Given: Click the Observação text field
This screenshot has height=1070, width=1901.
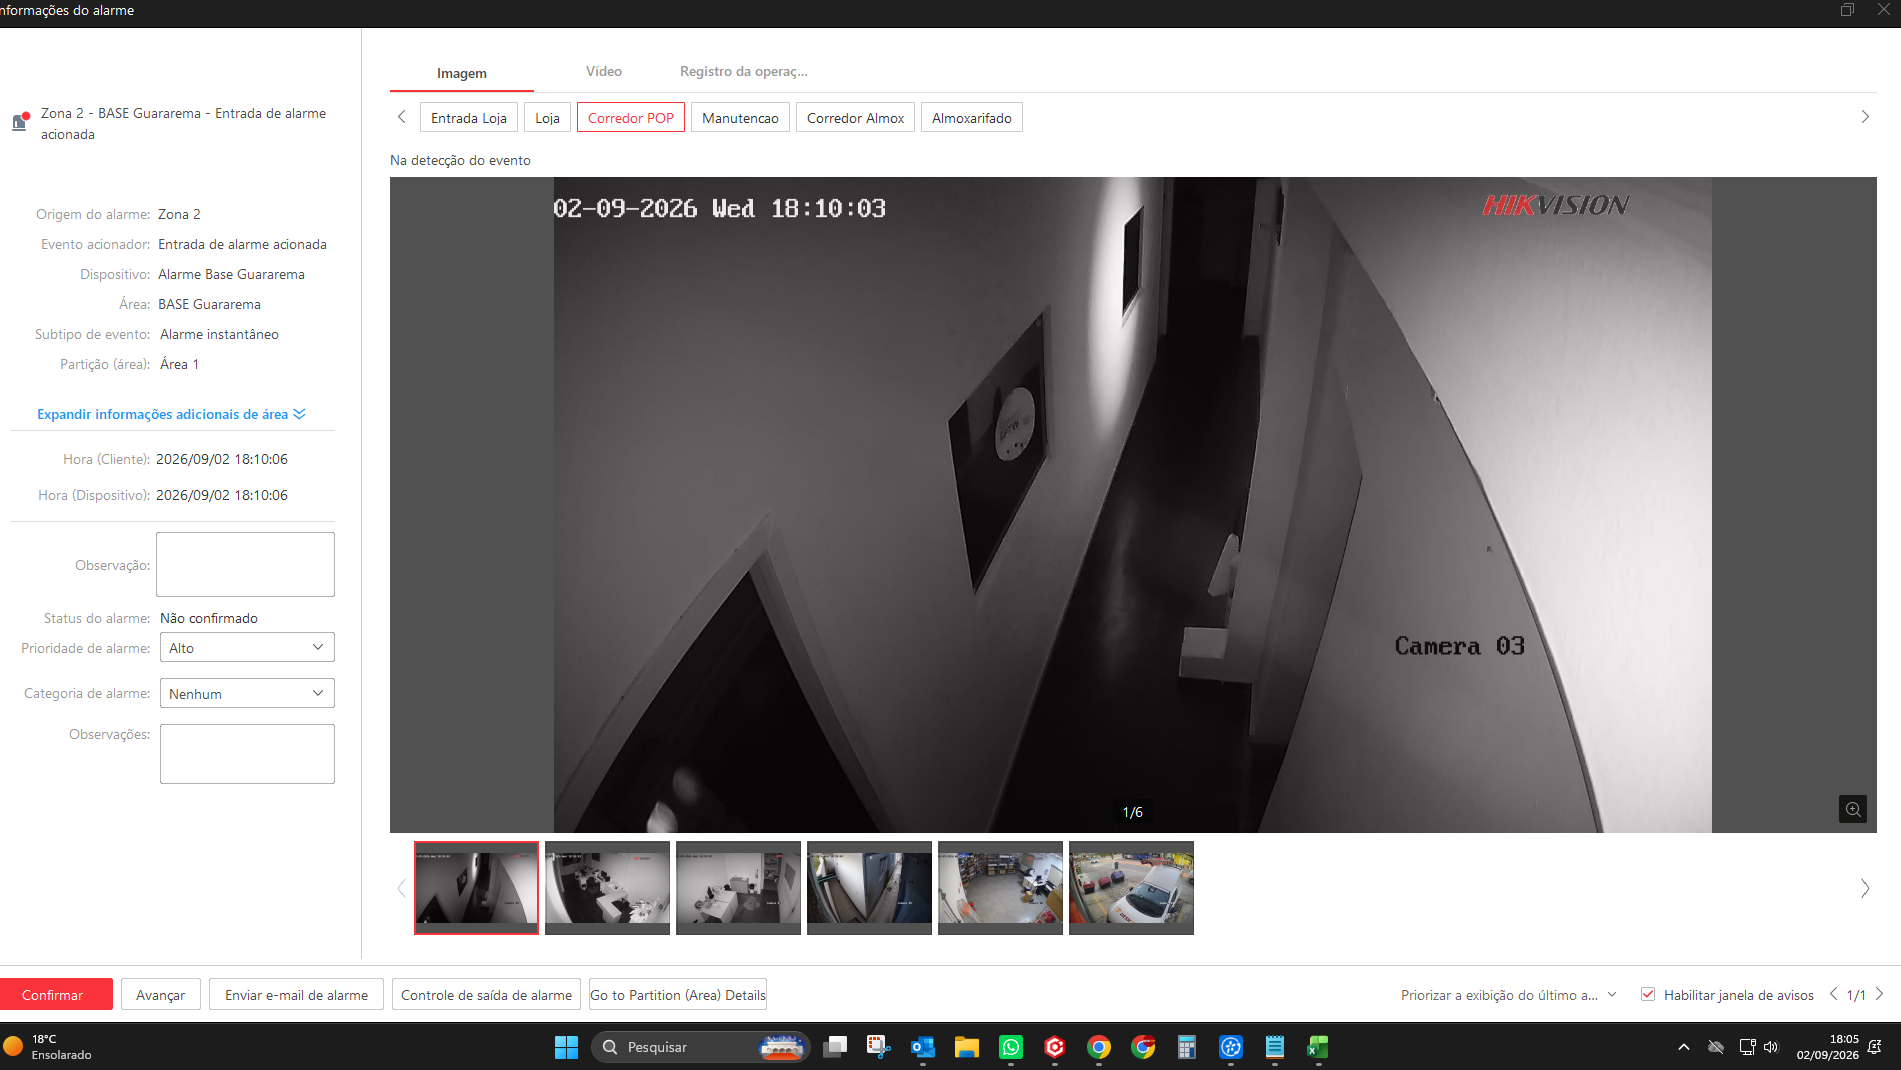Looking at the screenshot, I should click(x=245, y=564).
